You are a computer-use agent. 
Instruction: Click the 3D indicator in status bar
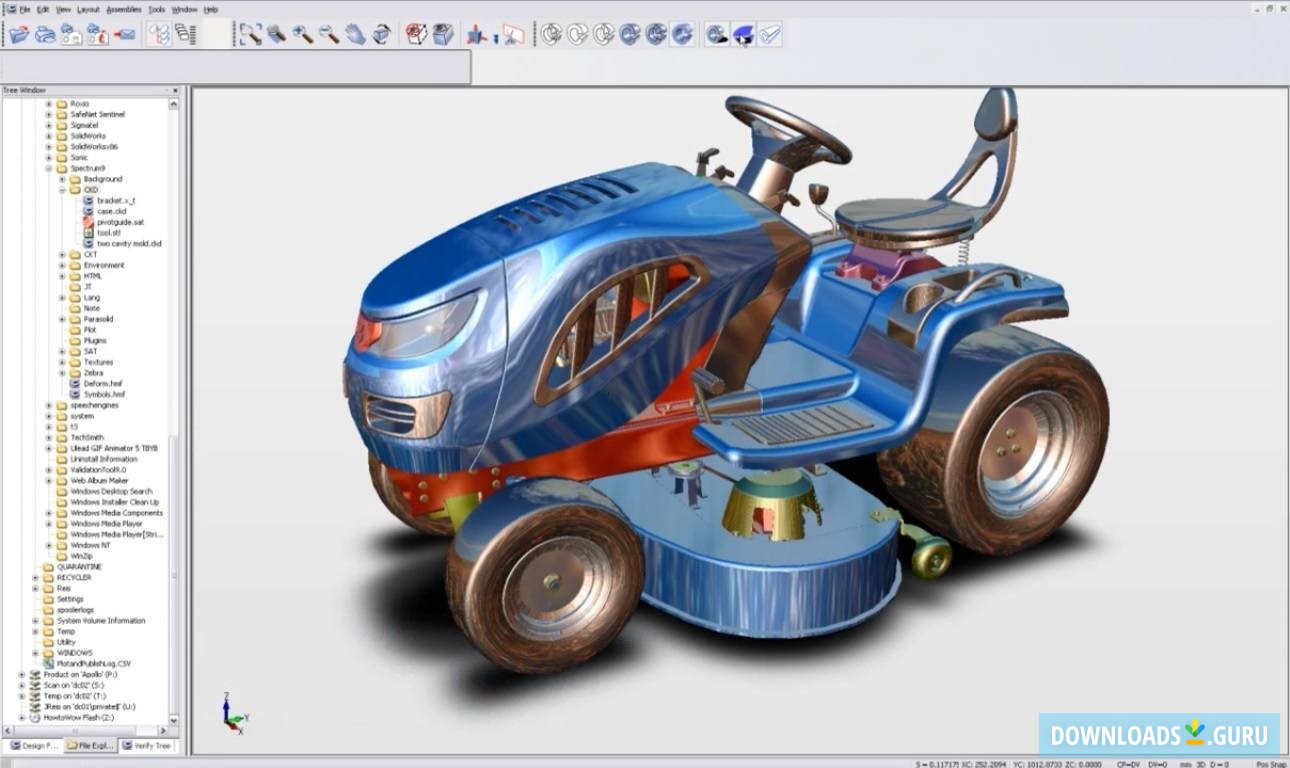(x=1200, y=764)
